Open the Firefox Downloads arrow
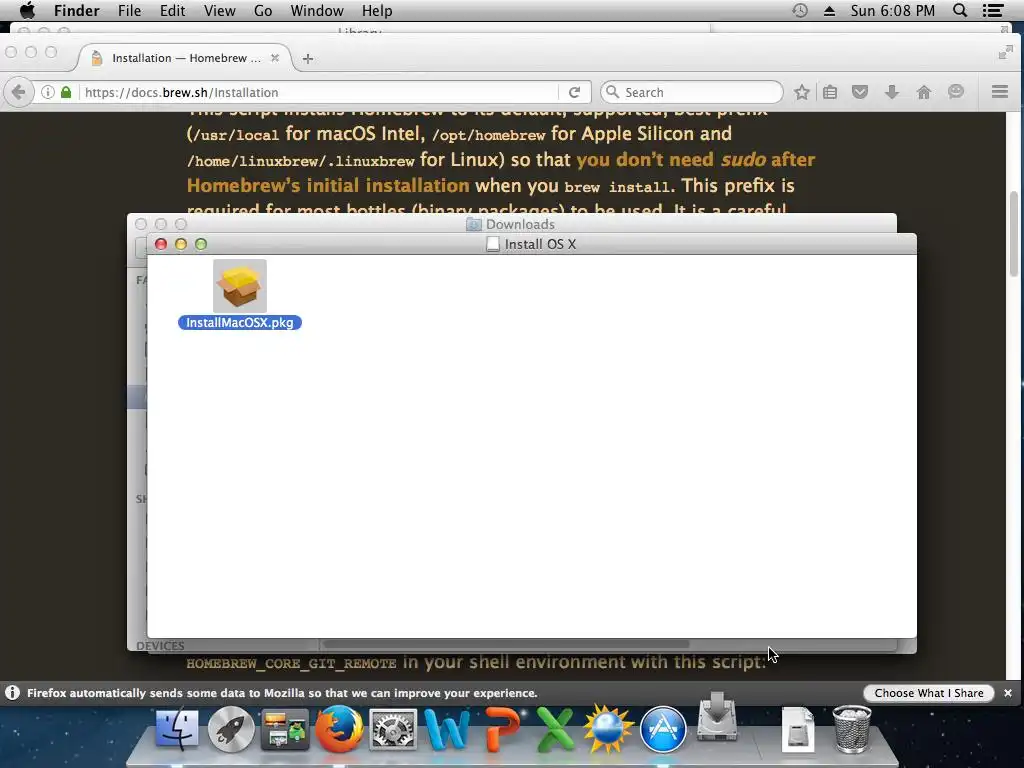 tap(891, 92)
